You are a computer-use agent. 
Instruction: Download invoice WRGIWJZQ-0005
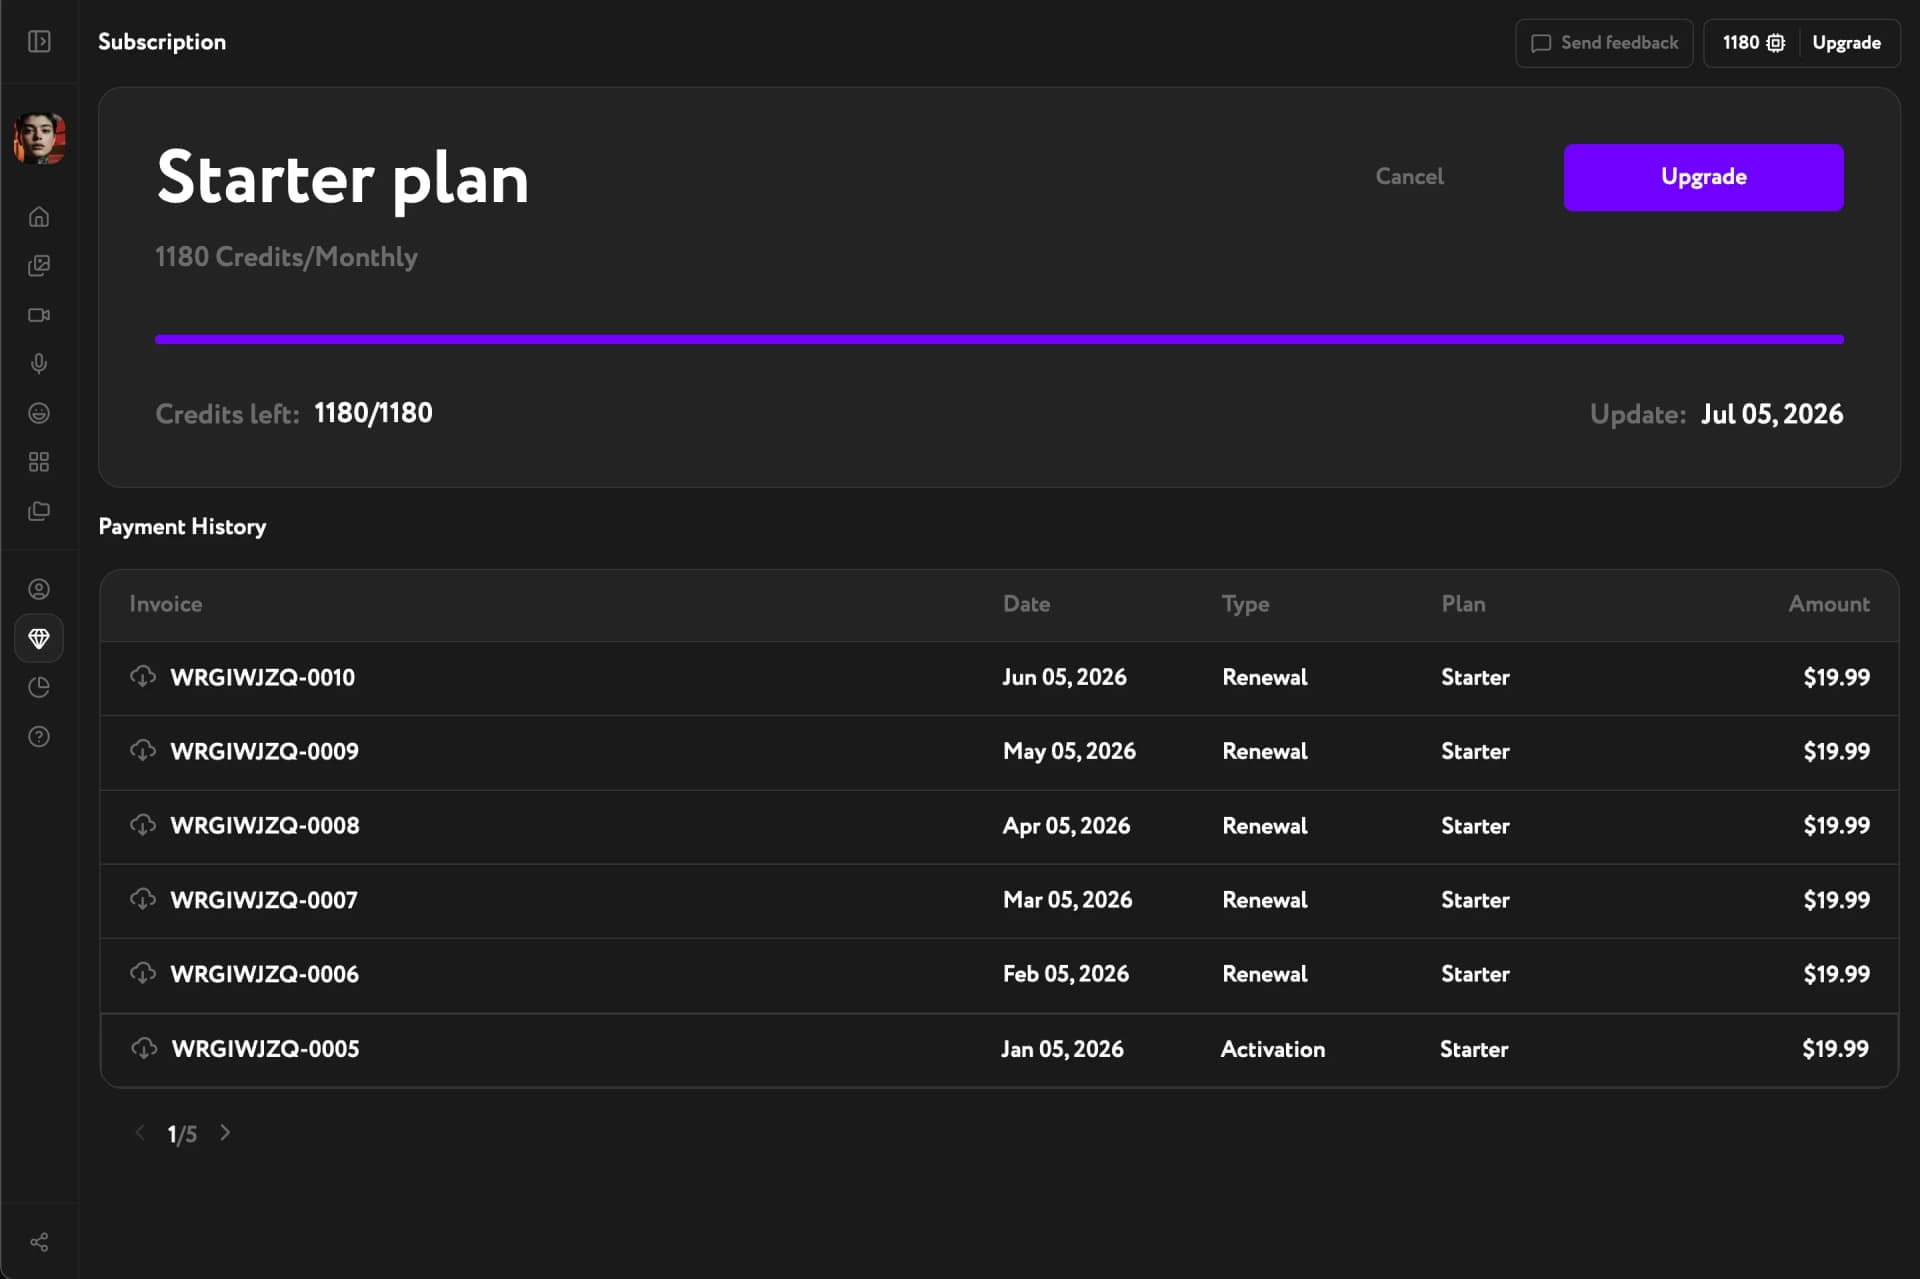point(144,1048)
